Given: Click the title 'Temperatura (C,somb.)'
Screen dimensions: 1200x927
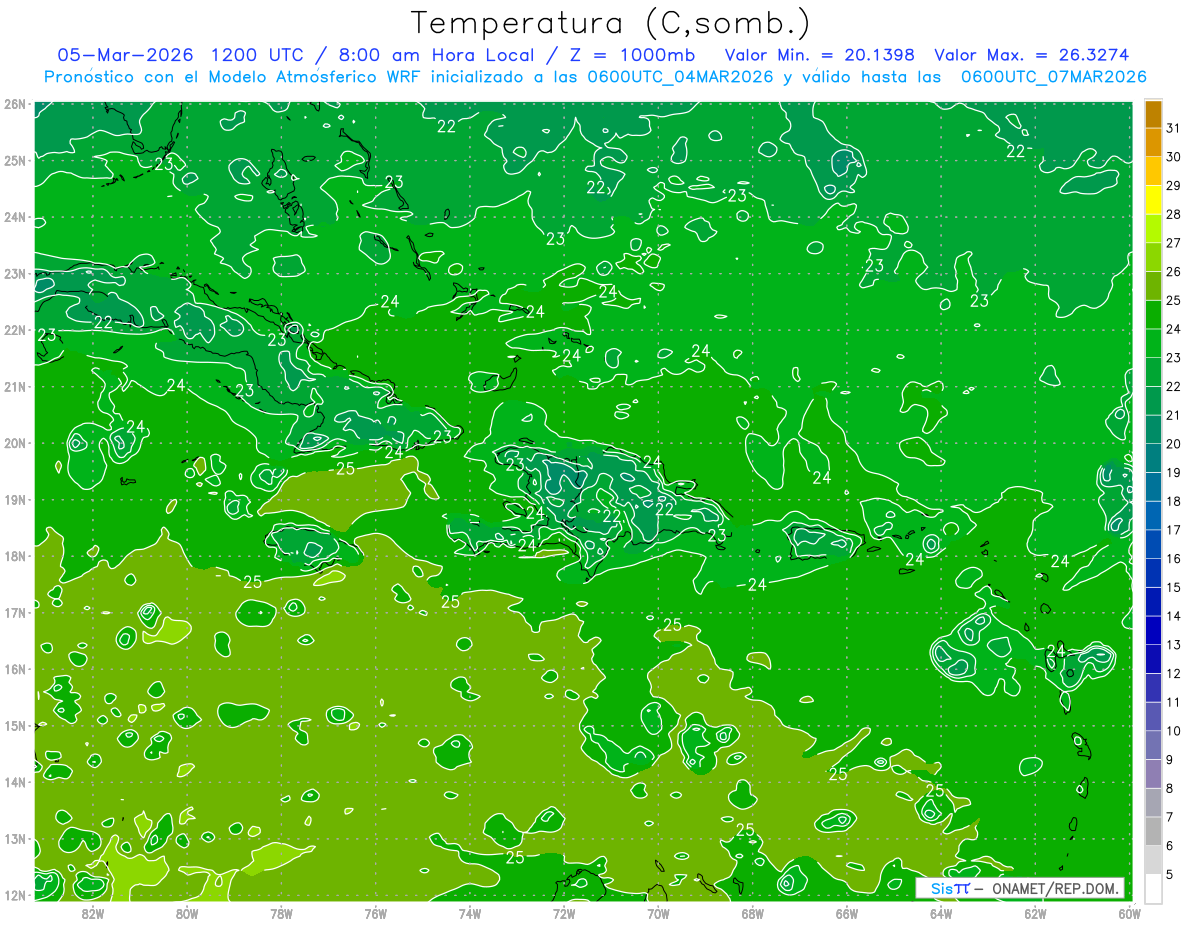Looking at the screenshot, I should point(611,23).
